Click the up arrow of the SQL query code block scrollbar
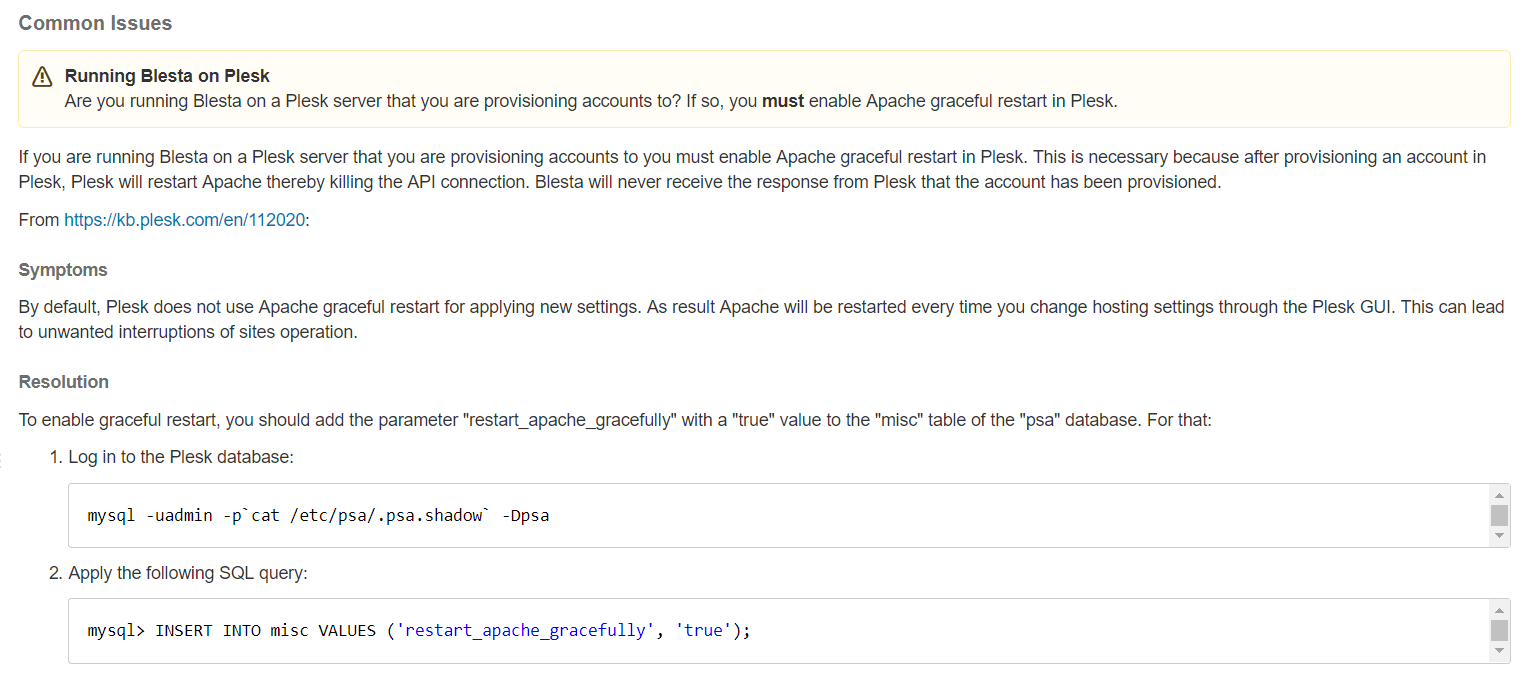1526x682 pixels. click(1499, 609)
